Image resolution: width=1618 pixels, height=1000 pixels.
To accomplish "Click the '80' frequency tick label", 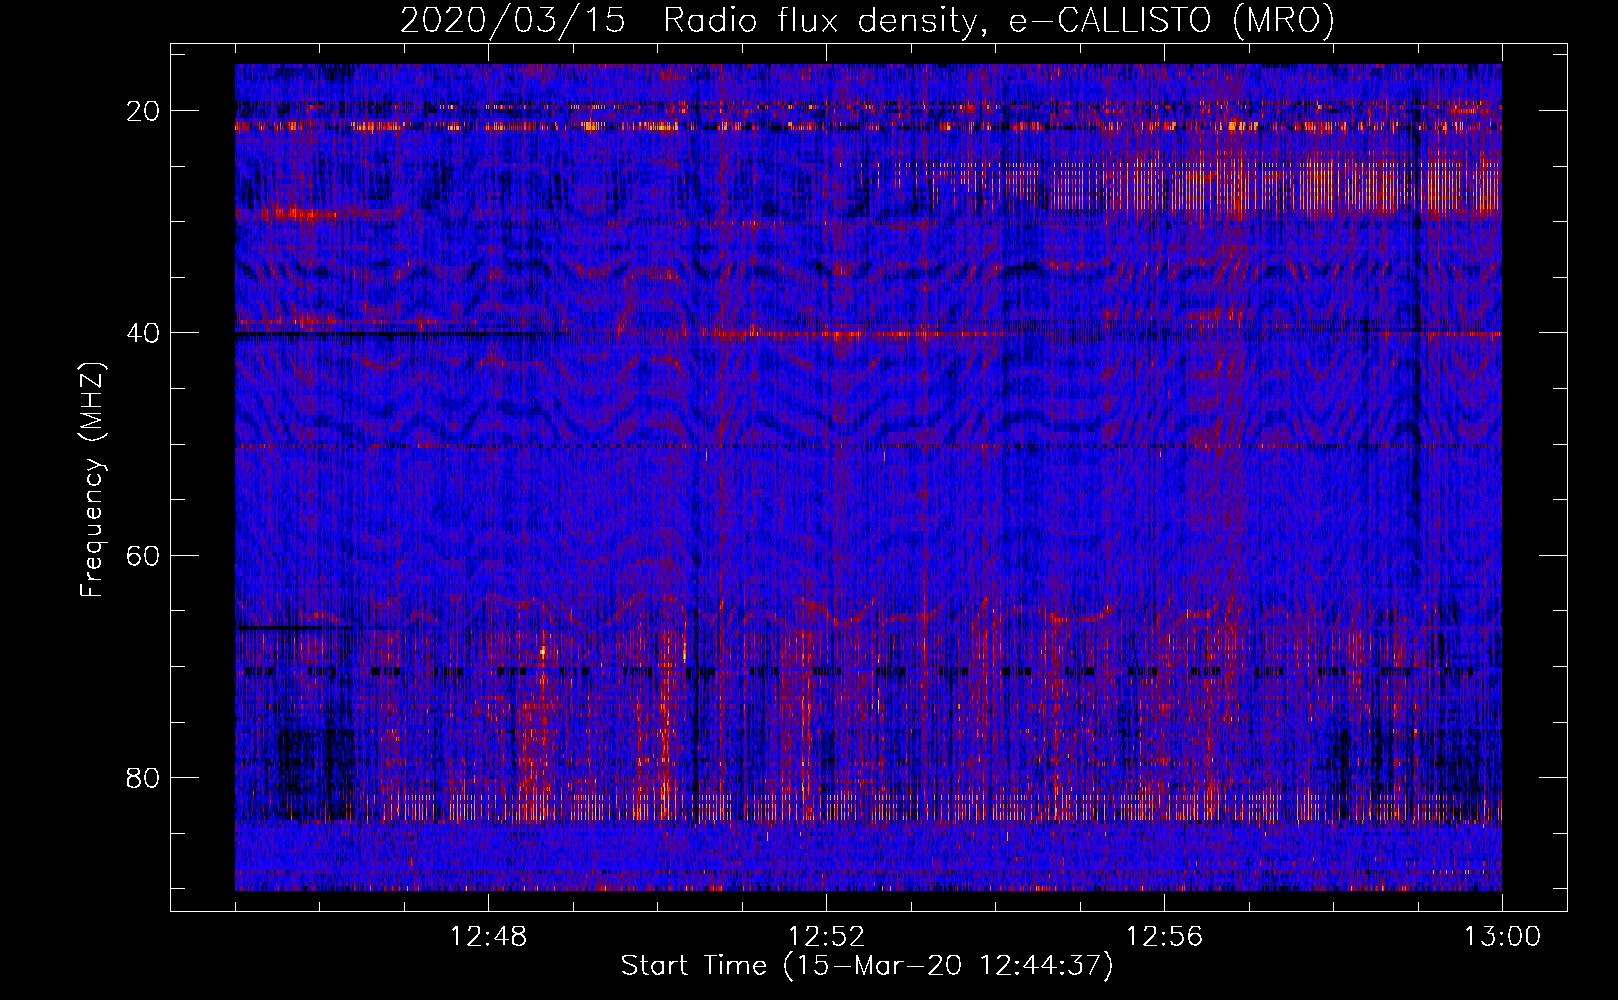I will click(144, 777).
